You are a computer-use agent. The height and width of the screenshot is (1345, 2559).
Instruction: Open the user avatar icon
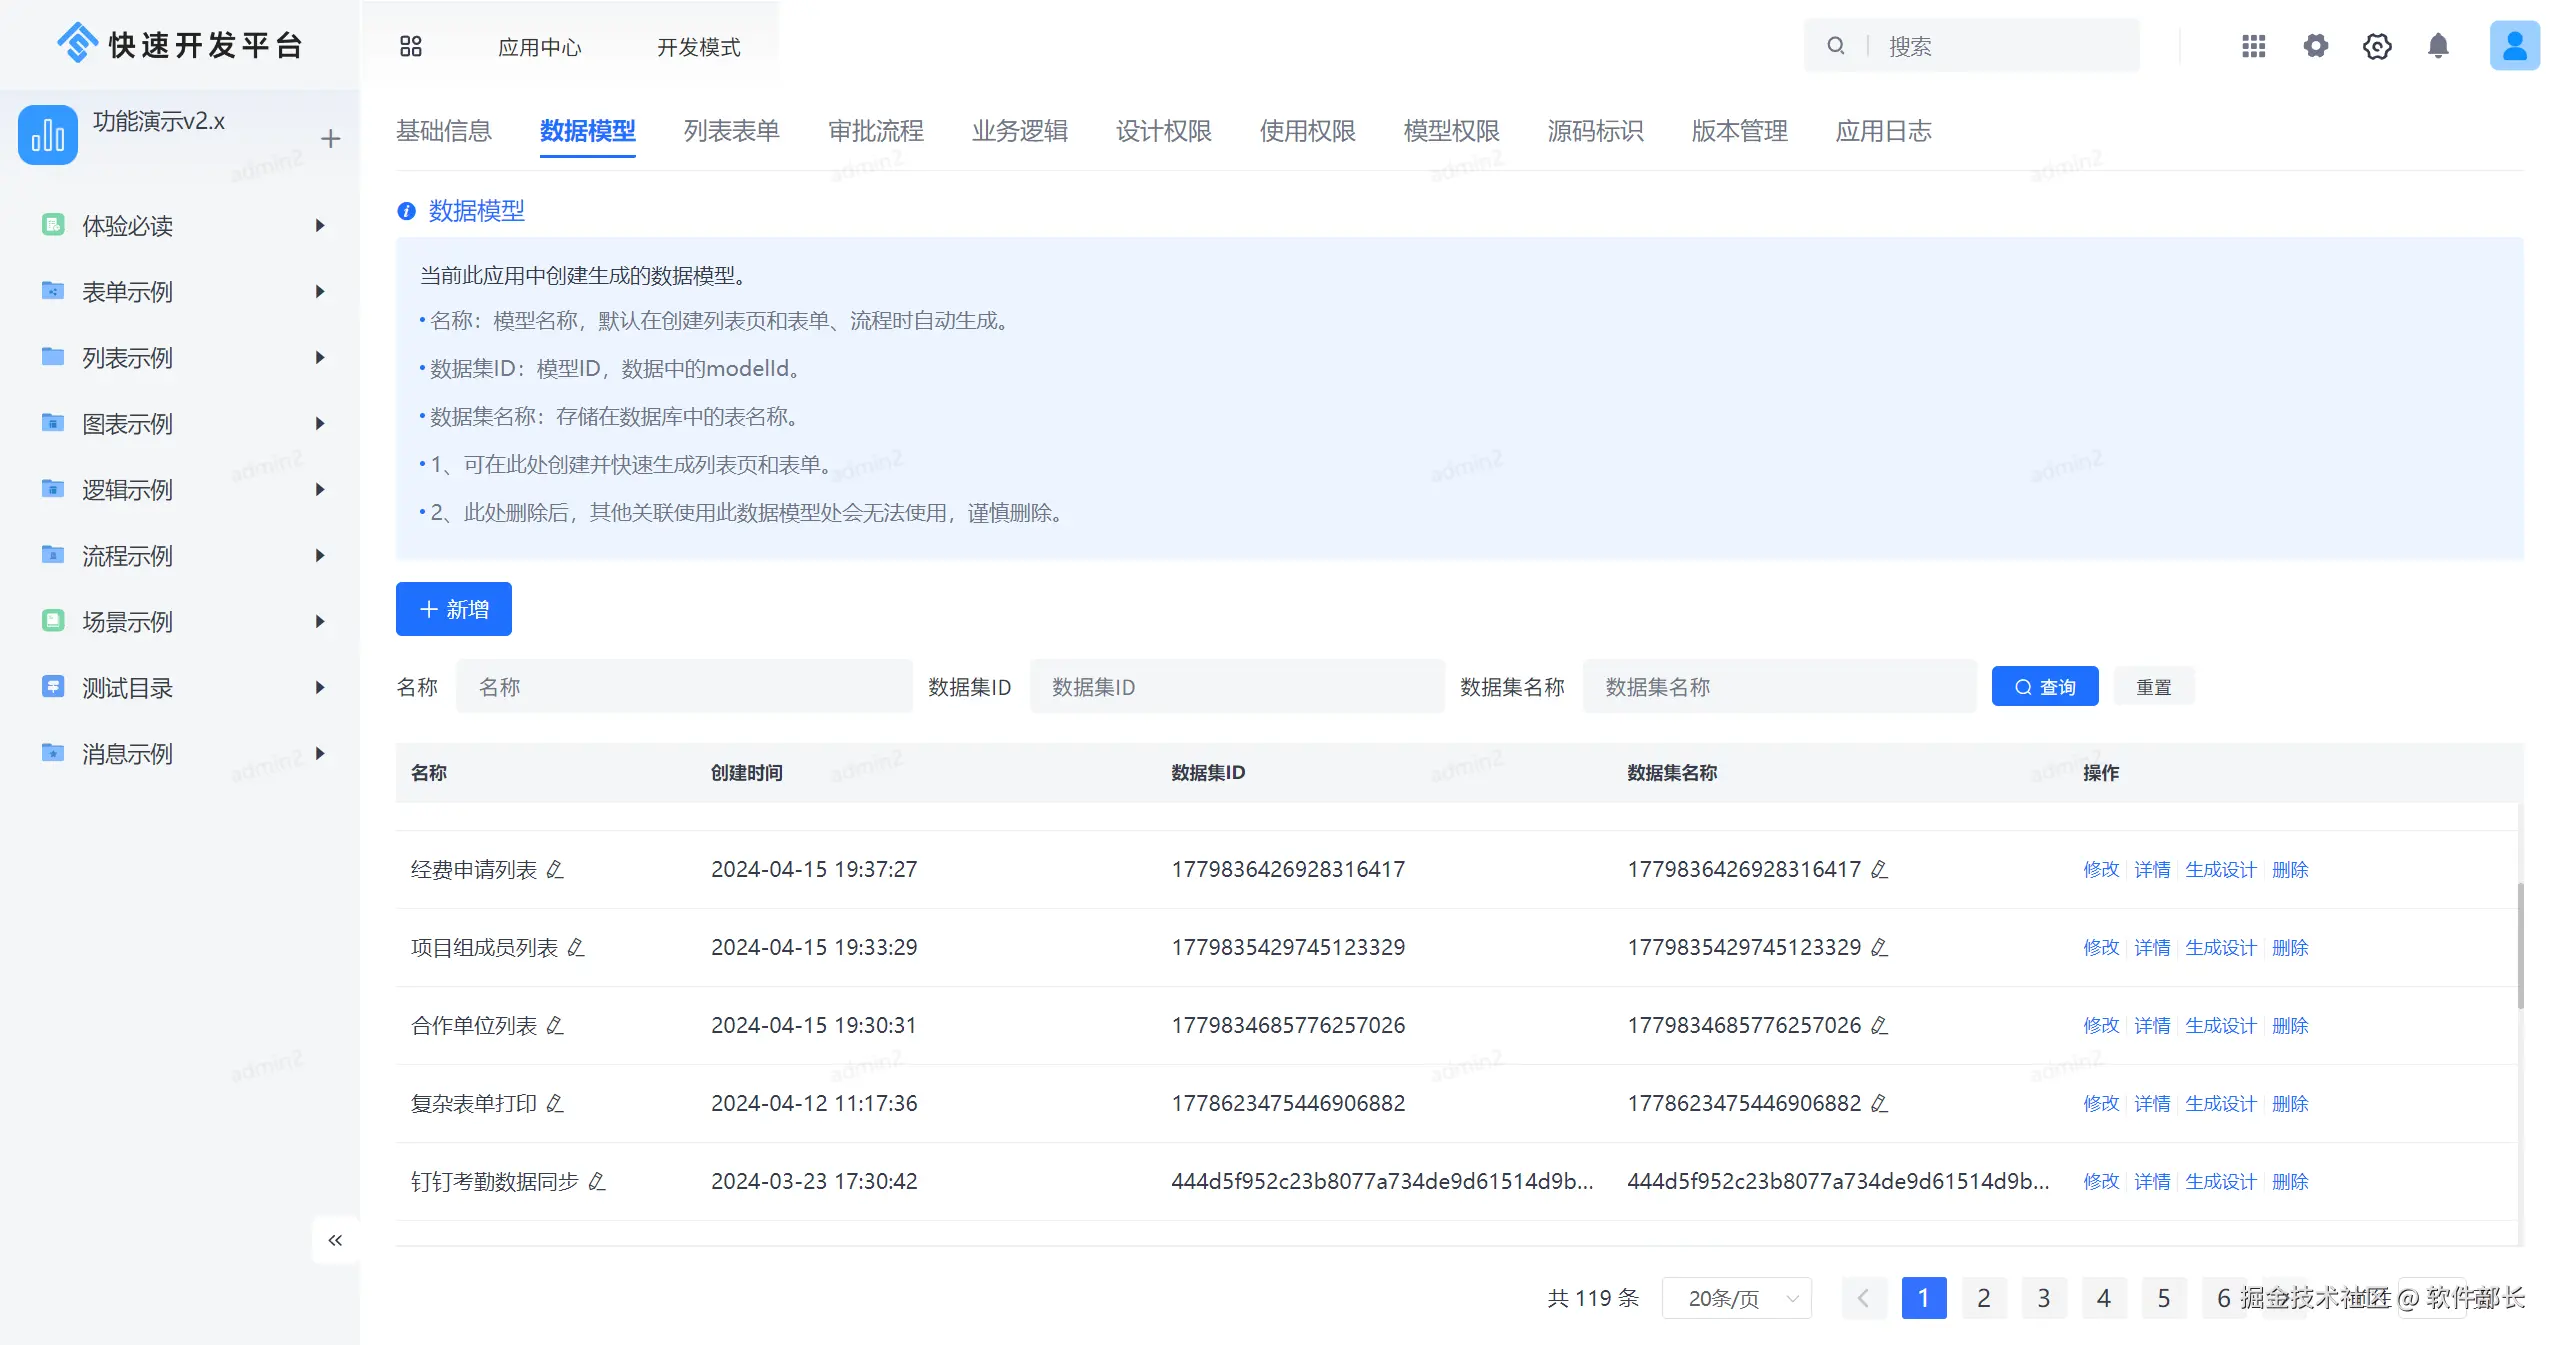tap(2513, 46)
